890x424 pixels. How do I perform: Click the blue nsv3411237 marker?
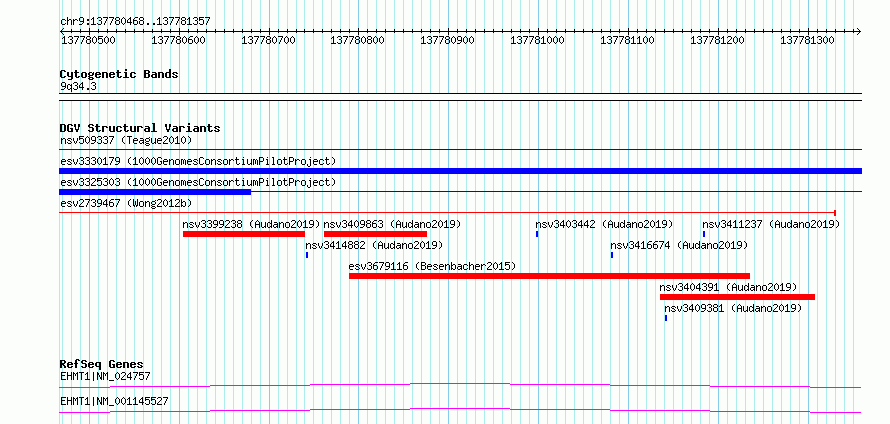coord(704,234)
